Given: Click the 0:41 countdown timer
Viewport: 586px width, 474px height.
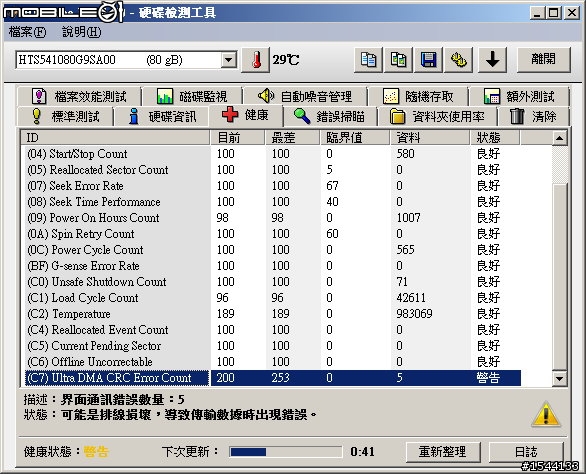Looking at the screenshot, I should [x=363, y=452].
